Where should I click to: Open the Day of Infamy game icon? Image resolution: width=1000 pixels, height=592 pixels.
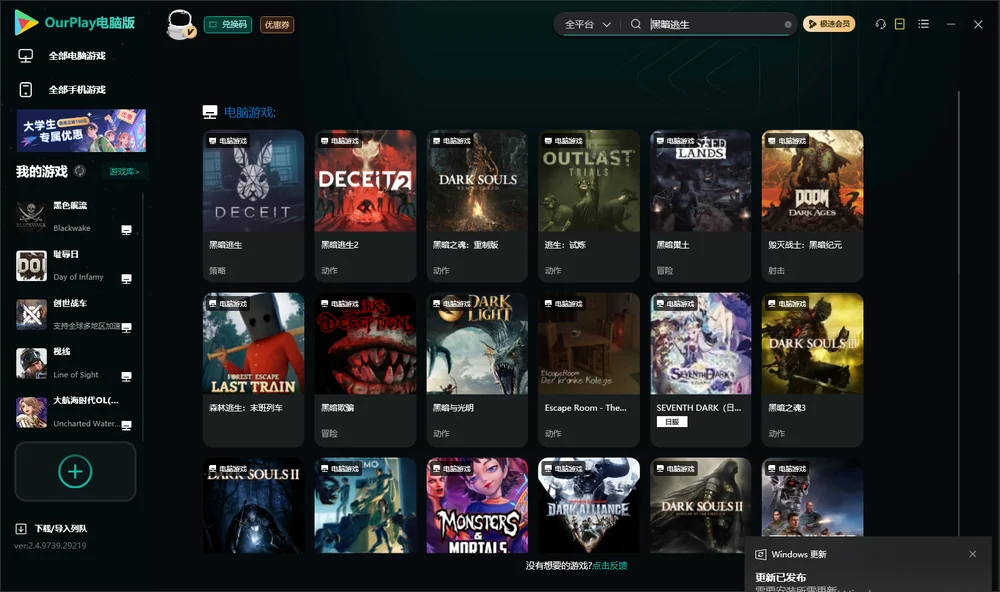click(31, 265)
